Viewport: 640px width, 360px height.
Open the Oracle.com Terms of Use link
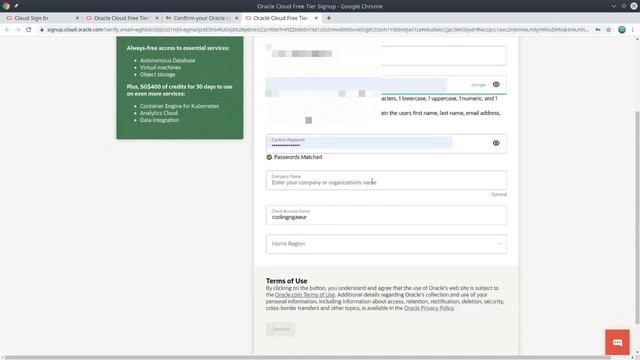tap(305, 295)
